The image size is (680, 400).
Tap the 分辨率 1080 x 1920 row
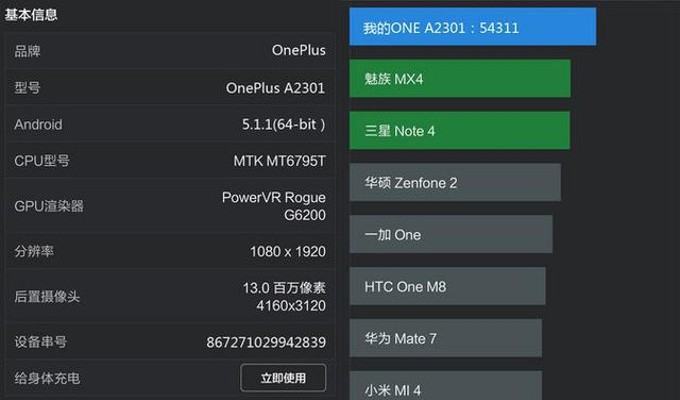(169, 251)
